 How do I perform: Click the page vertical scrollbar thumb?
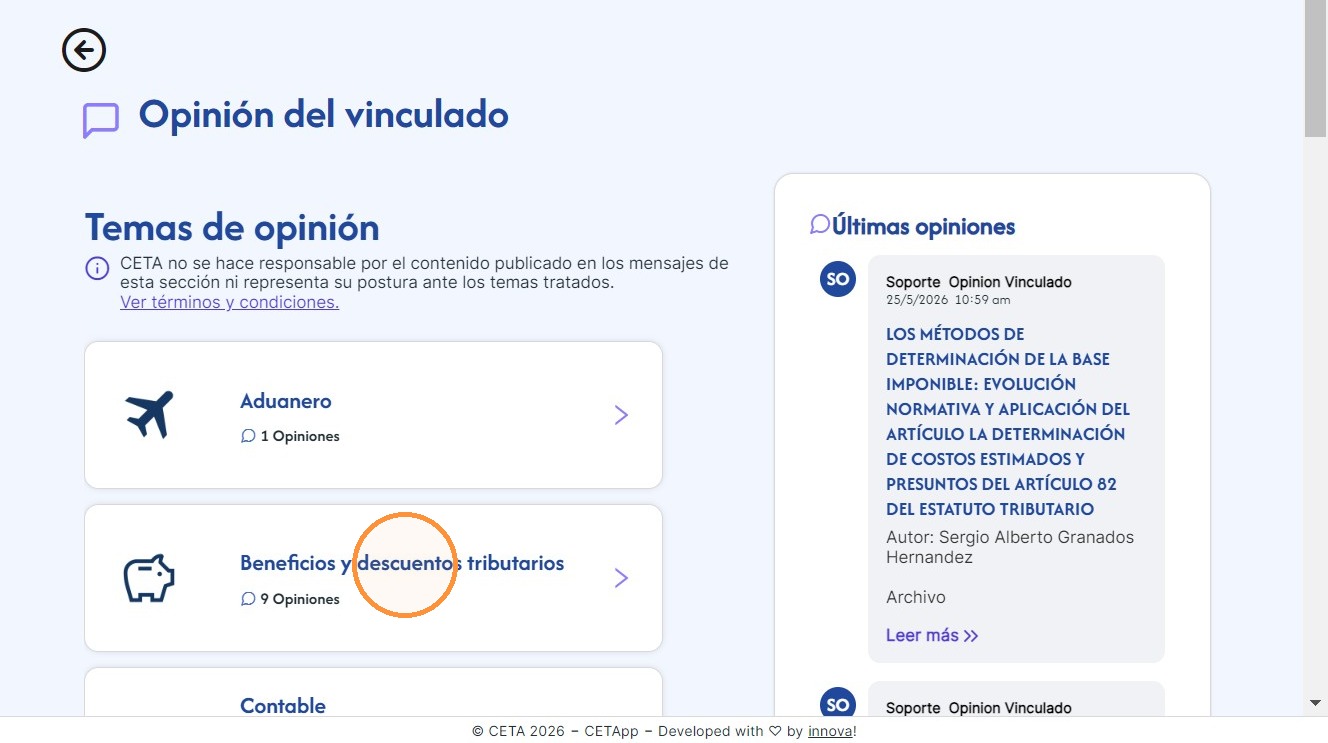click(1315, 68)
